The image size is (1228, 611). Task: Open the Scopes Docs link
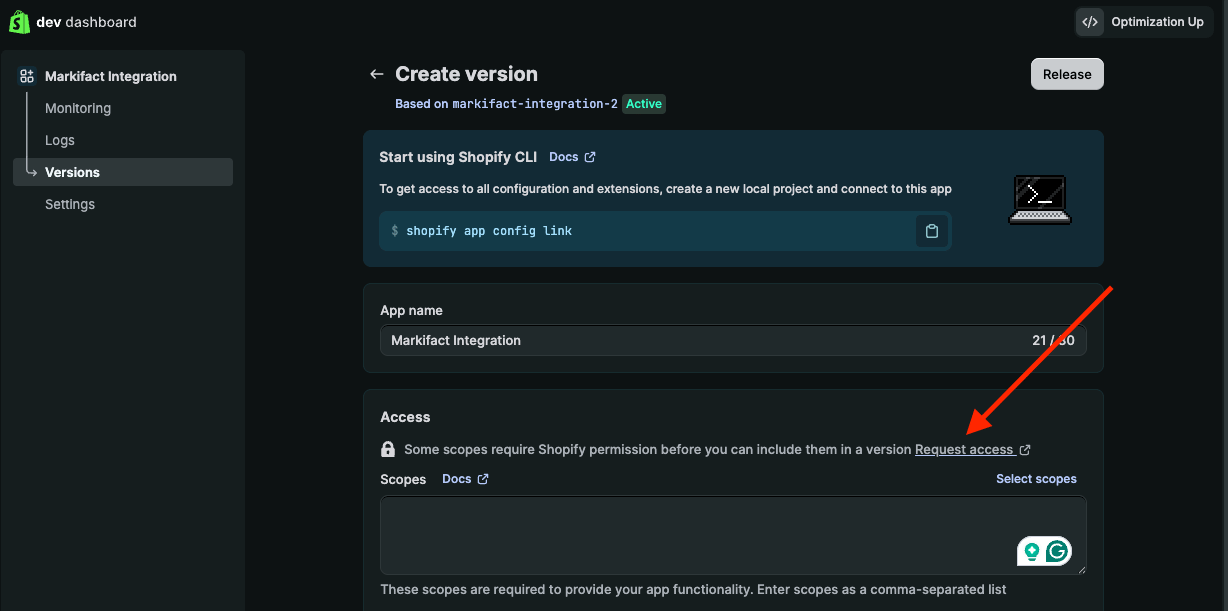[457, 479]
